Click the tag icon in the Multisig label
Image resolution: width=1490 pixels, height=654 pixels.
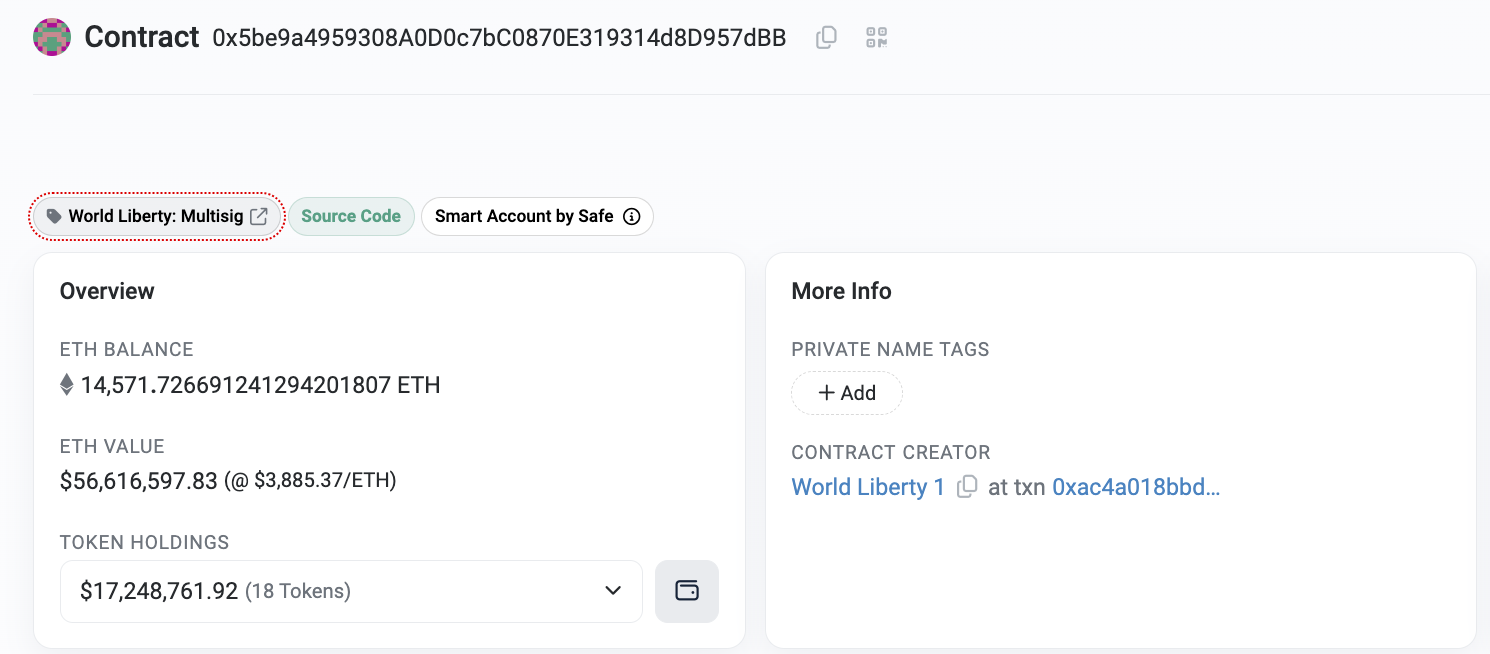[x=54, y=216]
